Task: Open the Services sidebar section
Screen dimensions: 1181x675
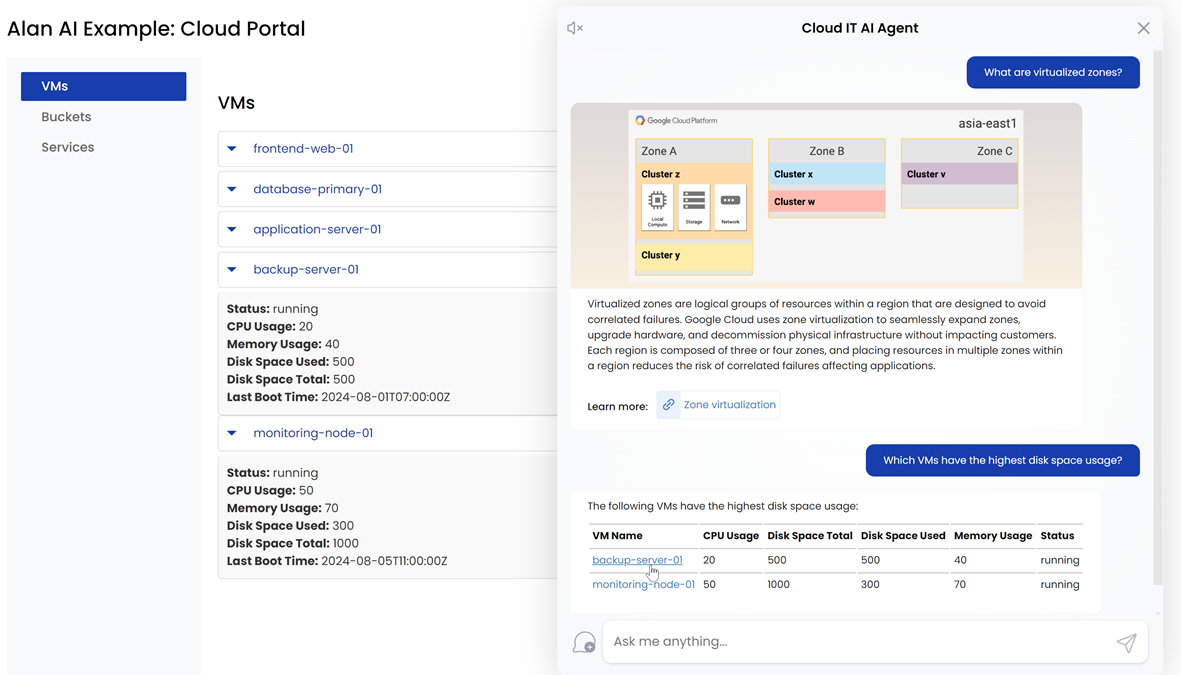Action: (x=68, y=147)
